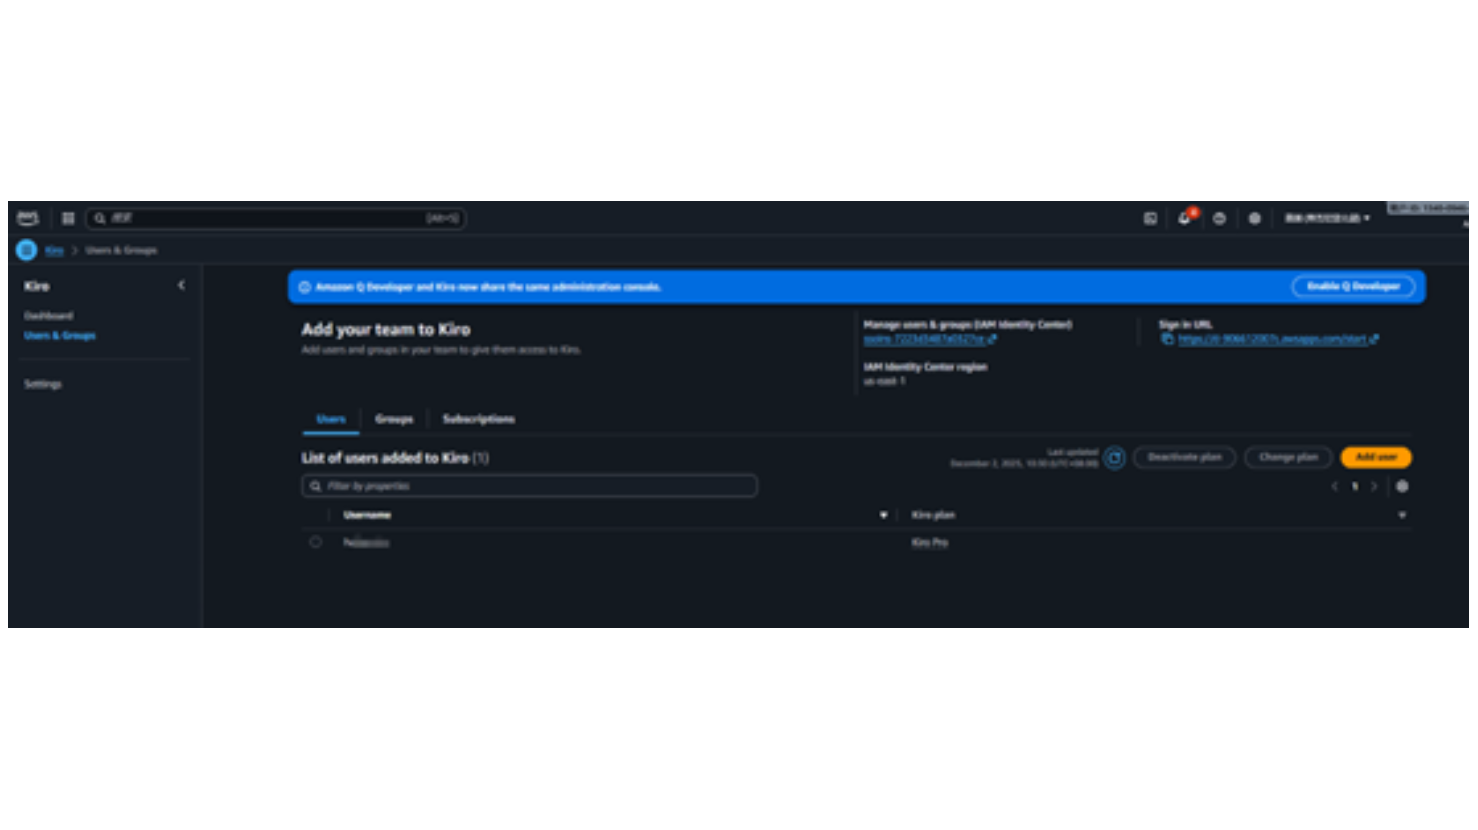Sort by the Username column arrow
Screen dimensions: 1478x830
tap(883, 515)
